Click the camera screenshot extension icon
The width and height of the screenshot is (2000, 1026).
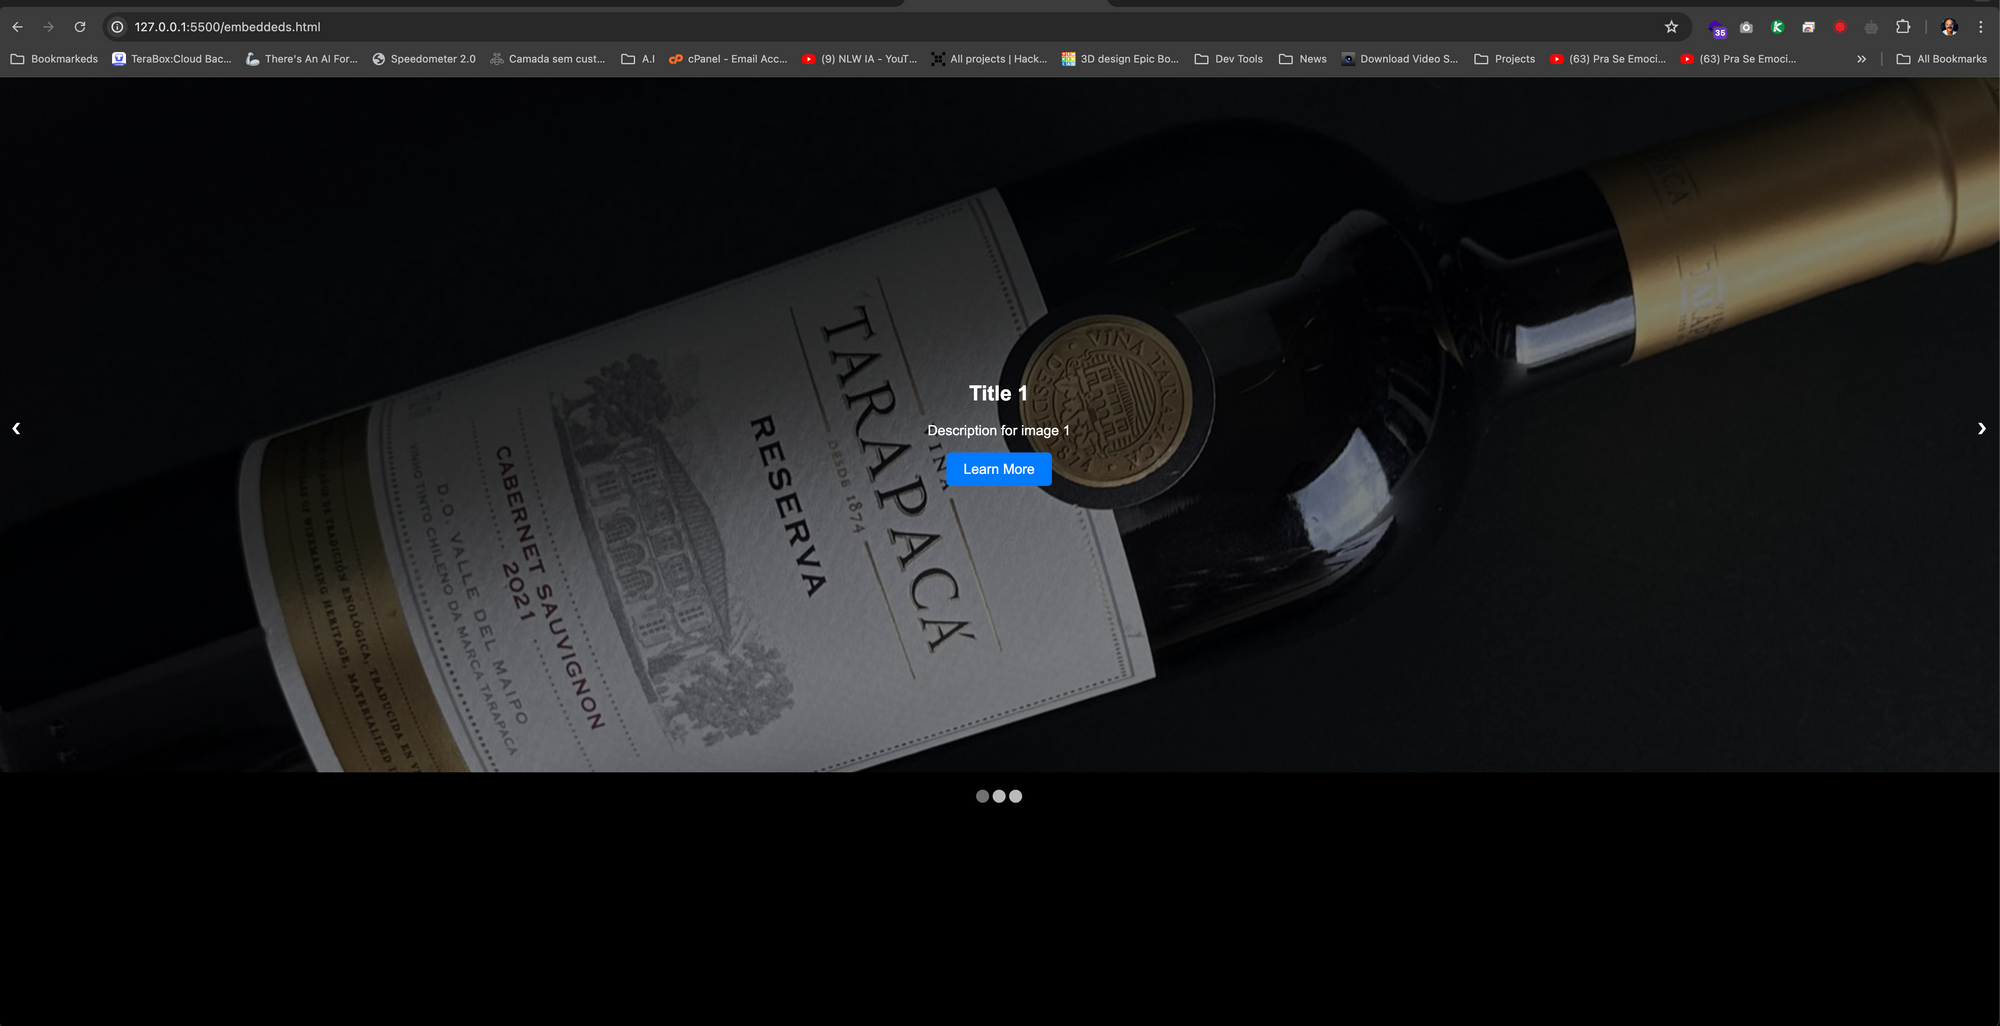1746,27
